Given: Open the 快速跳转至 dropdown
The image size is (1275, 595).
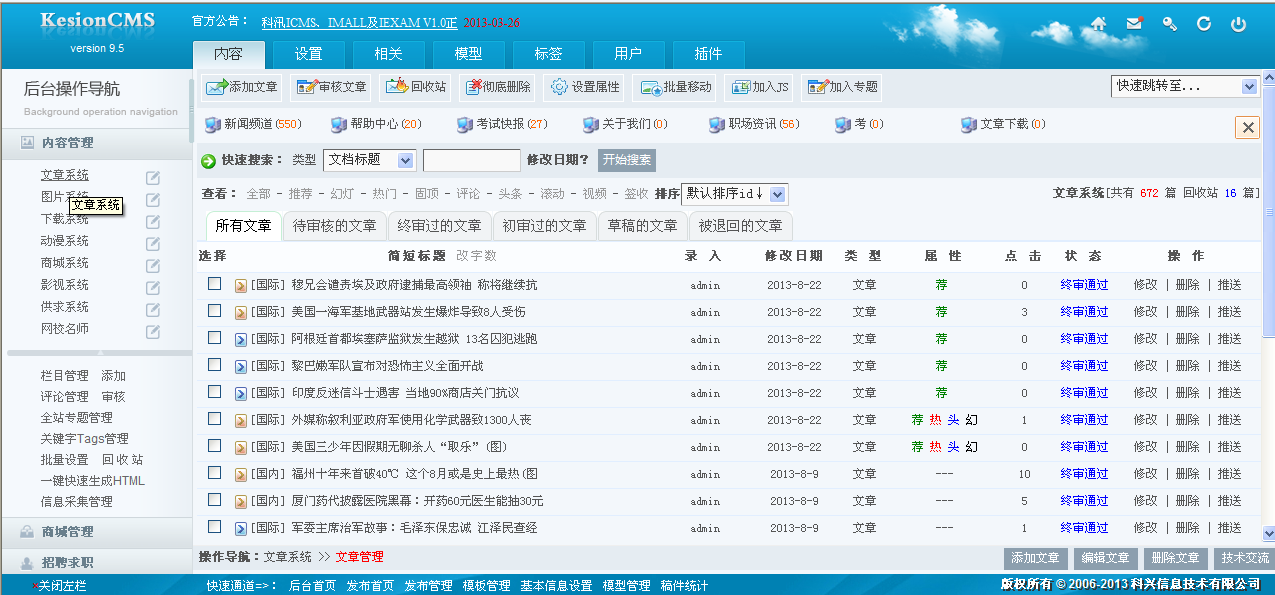Looking at the screenshot, I should [x=1184, y=87].
